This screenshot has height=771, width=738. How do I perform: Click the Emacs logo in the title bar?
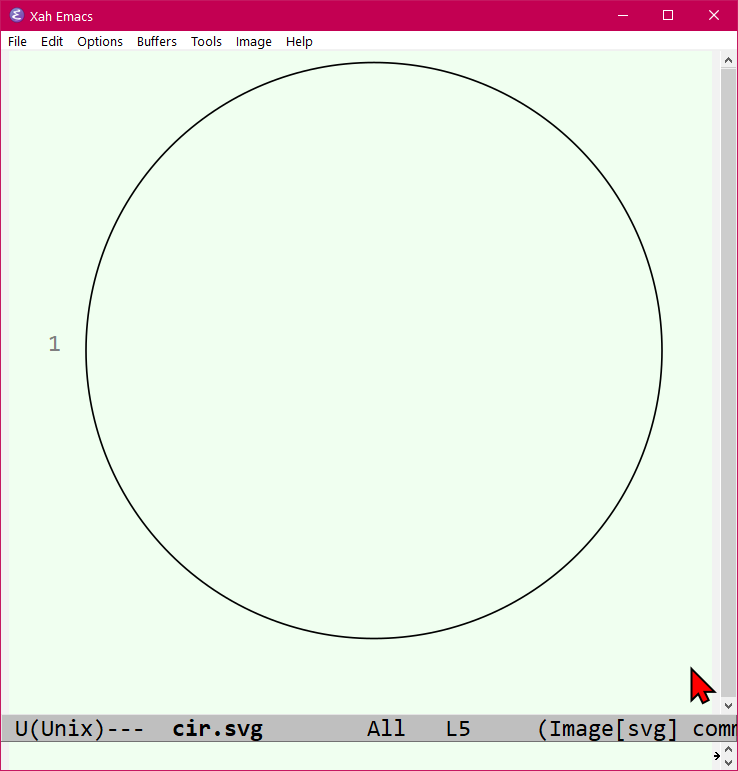[17, 15]
